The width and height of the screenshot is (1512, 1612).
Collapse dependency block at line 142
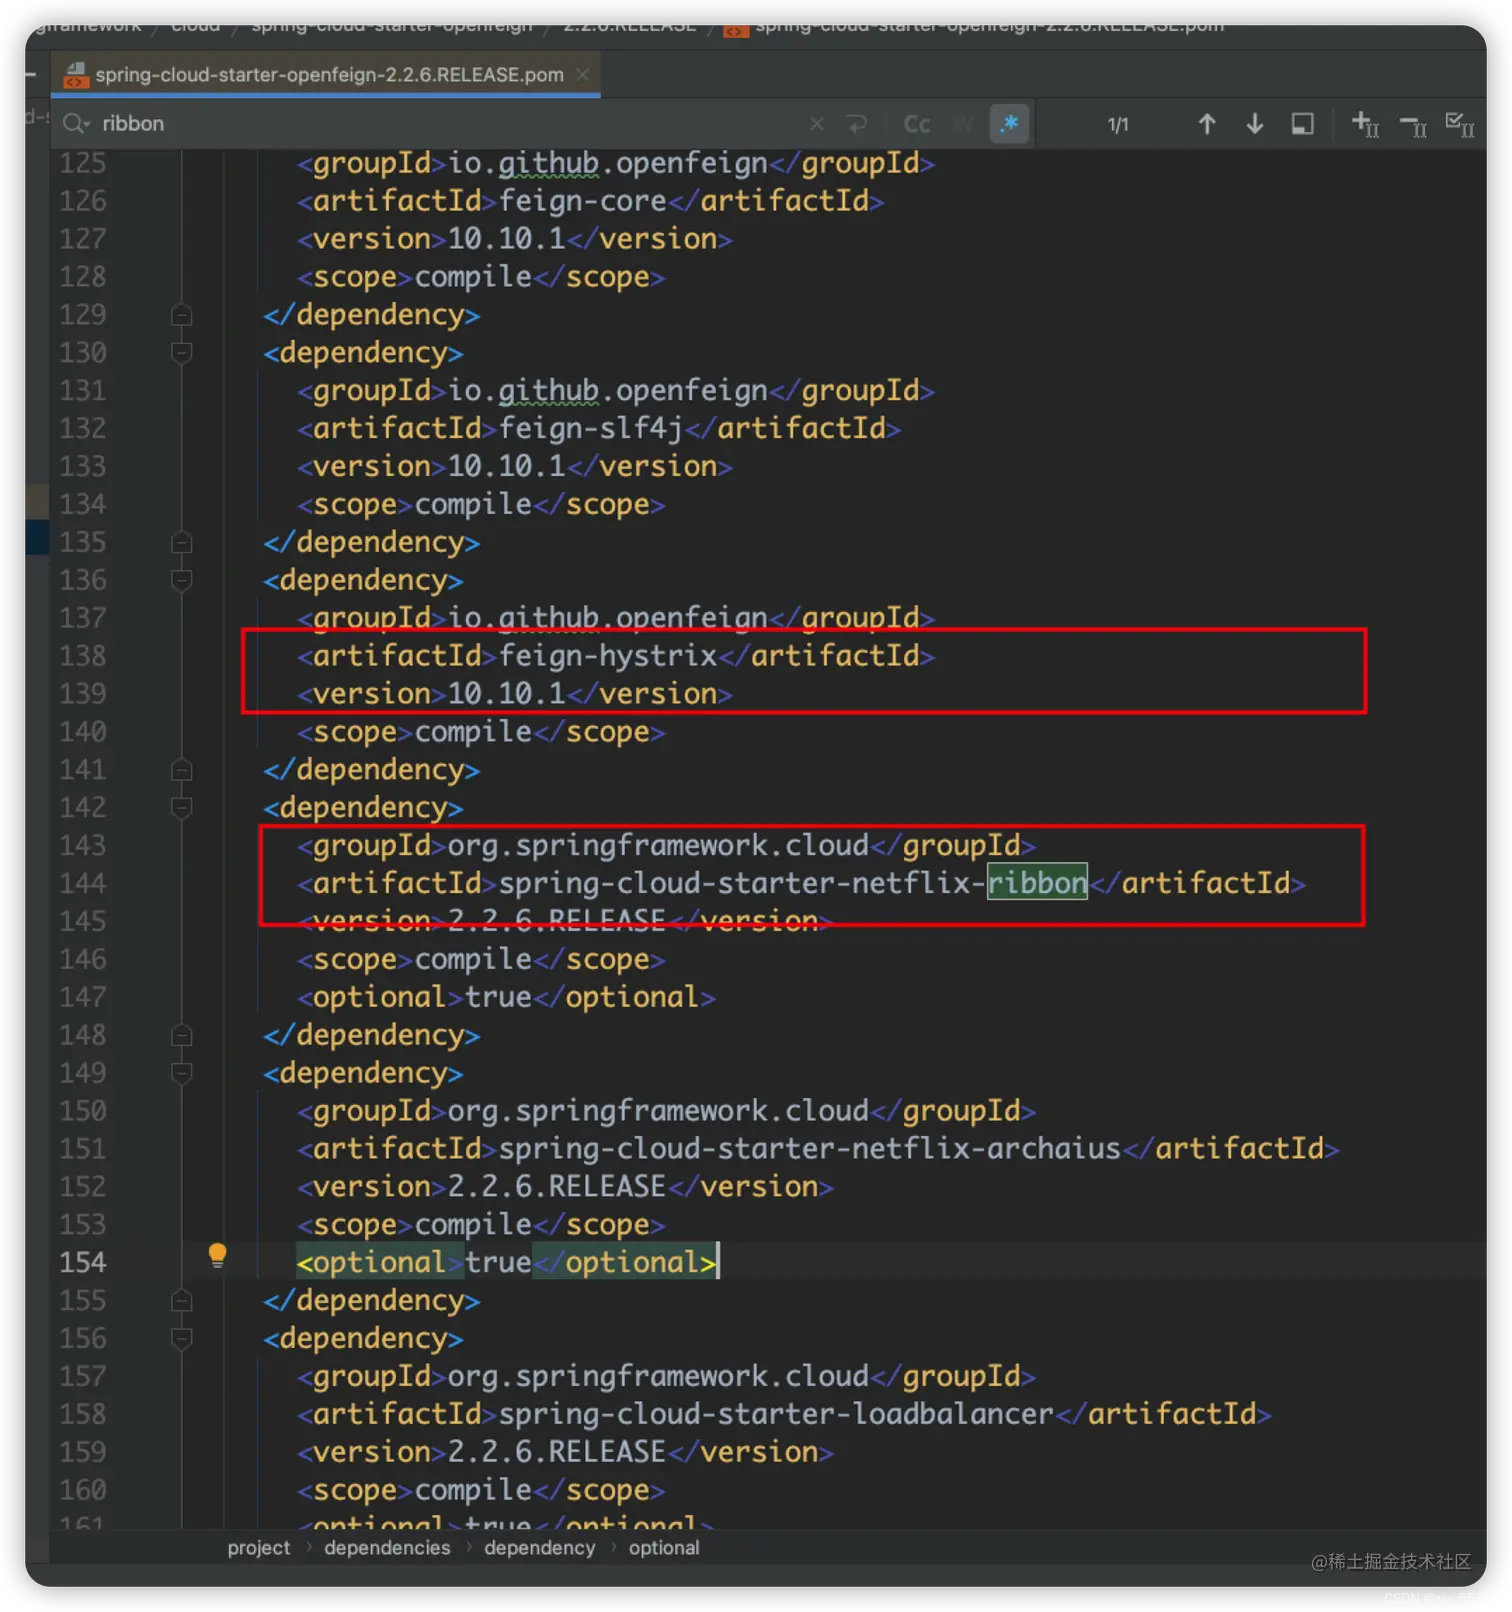(x=181, y=808)
